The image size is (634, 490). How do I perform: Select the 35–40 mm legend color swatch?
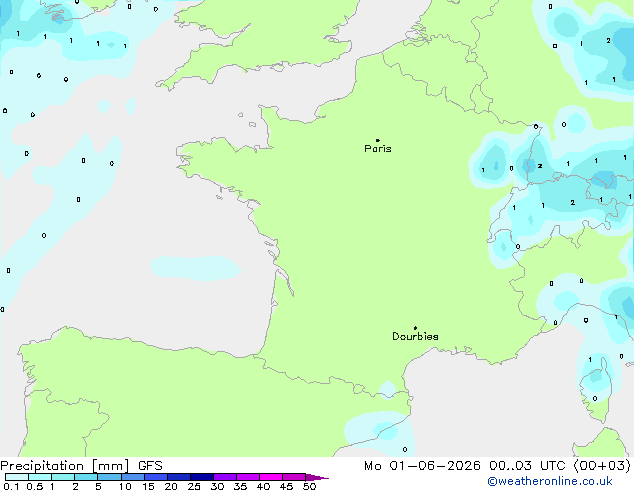point(248,477)
